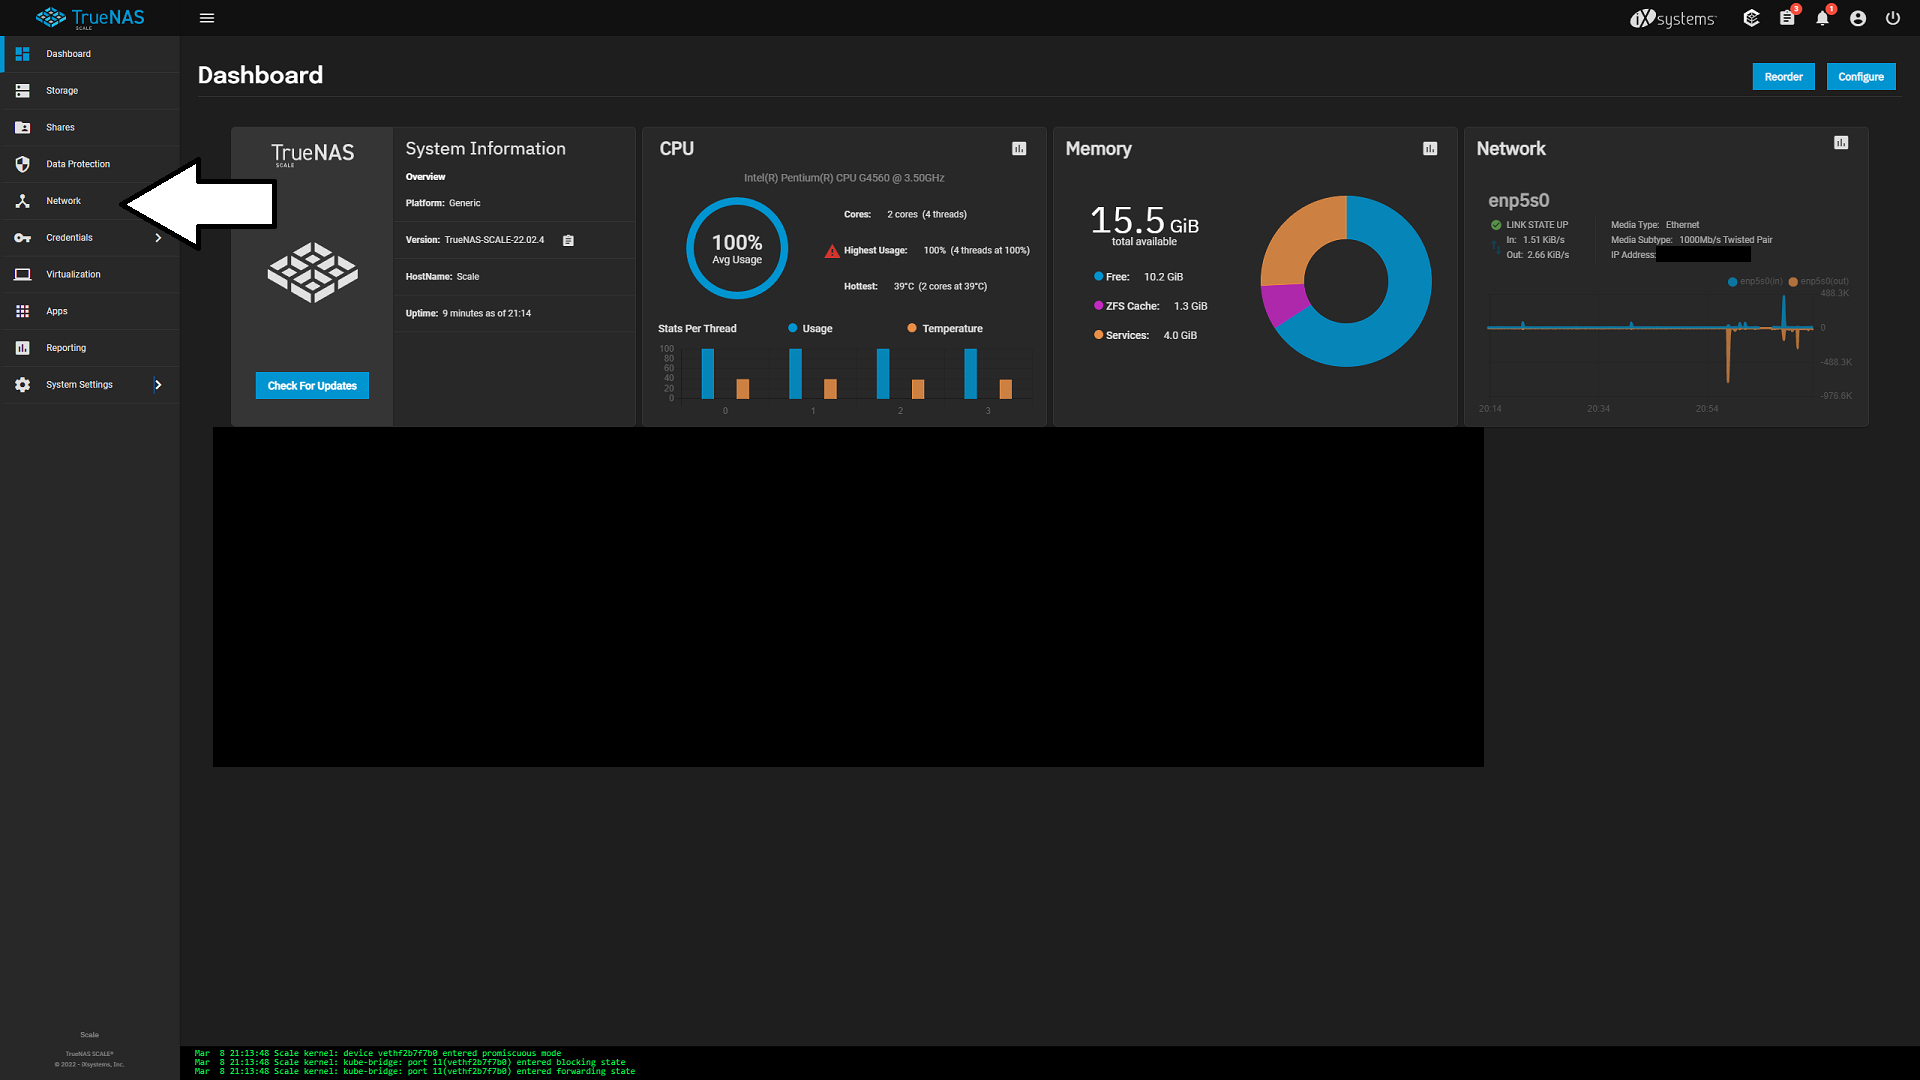Go to Dashboard in the sidebar
1920x1080 pixels.
pyautogui.click(x=90, y=54)
